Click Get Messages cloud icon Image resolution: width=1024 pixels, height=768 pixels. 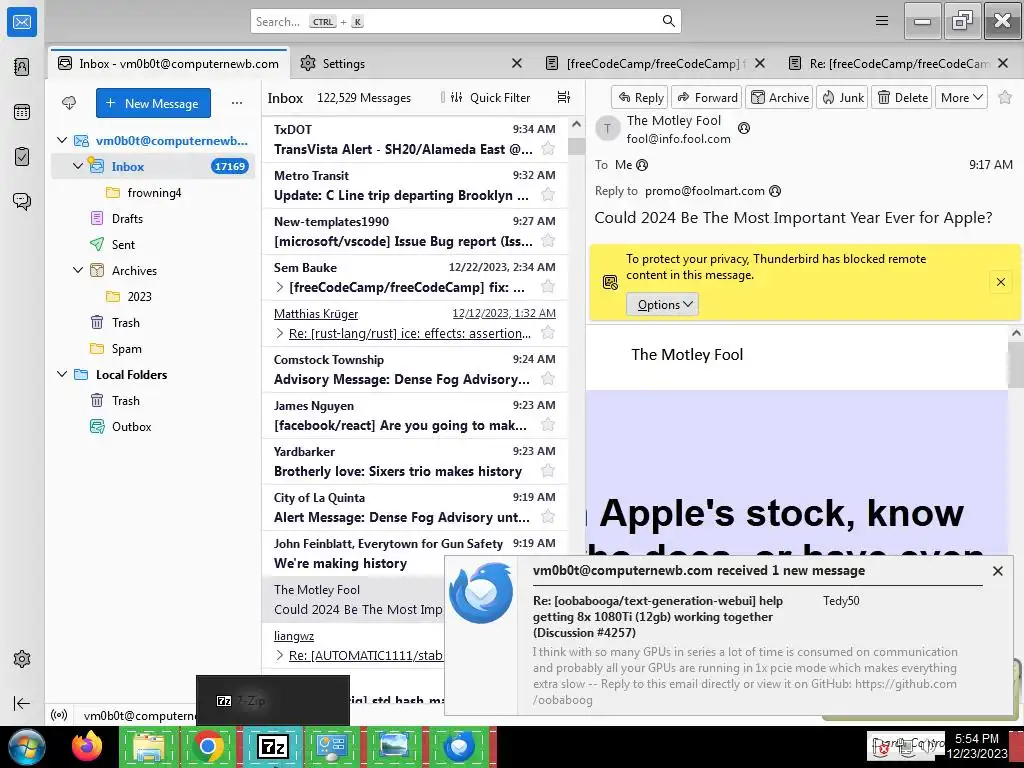(69, 103)
